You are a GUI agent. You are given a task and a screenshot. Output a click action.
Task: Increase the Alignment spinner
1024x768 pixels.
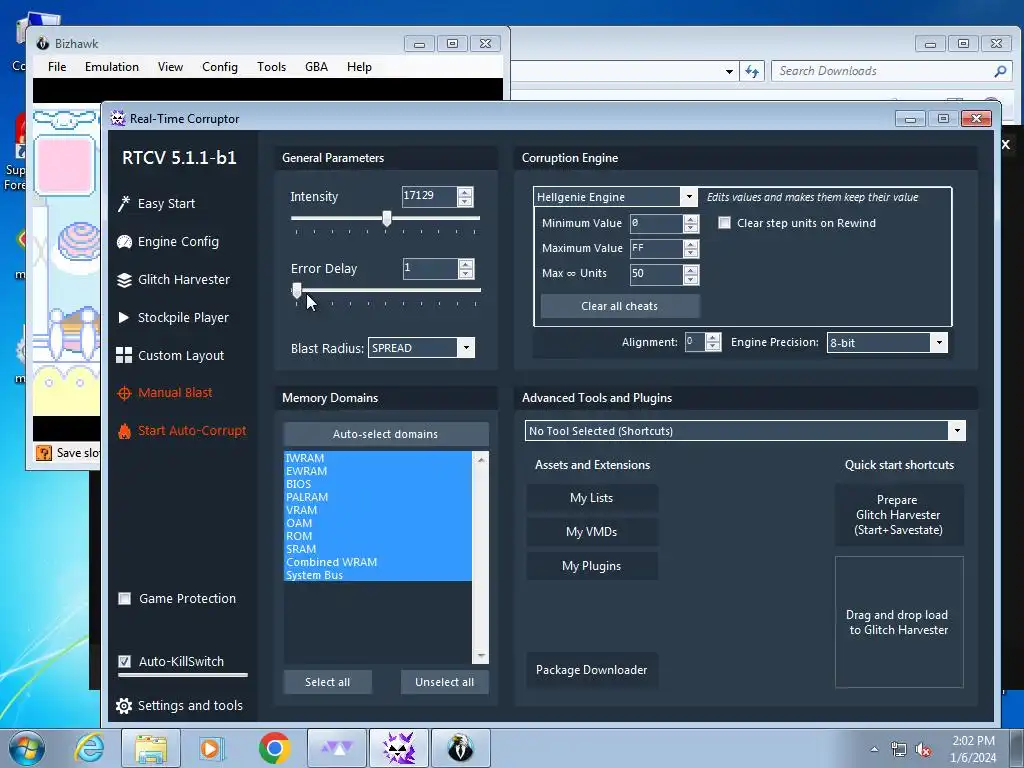click(x=713, y=338)
